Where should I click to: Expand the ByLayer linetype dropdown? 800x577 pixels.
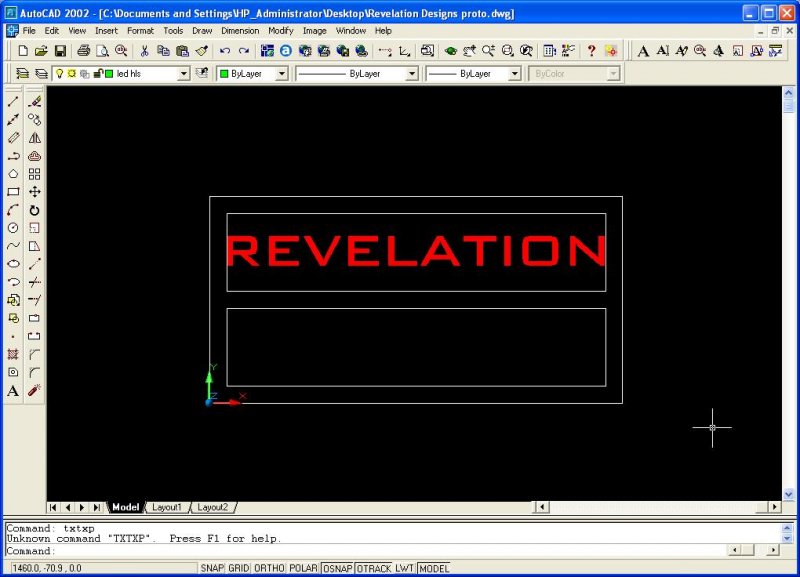tap(411, 74)
